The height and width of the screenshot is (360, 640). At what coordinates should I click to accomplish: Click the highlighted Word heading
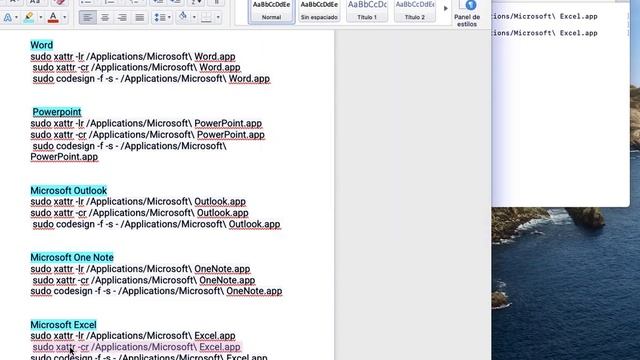[42, 45]
